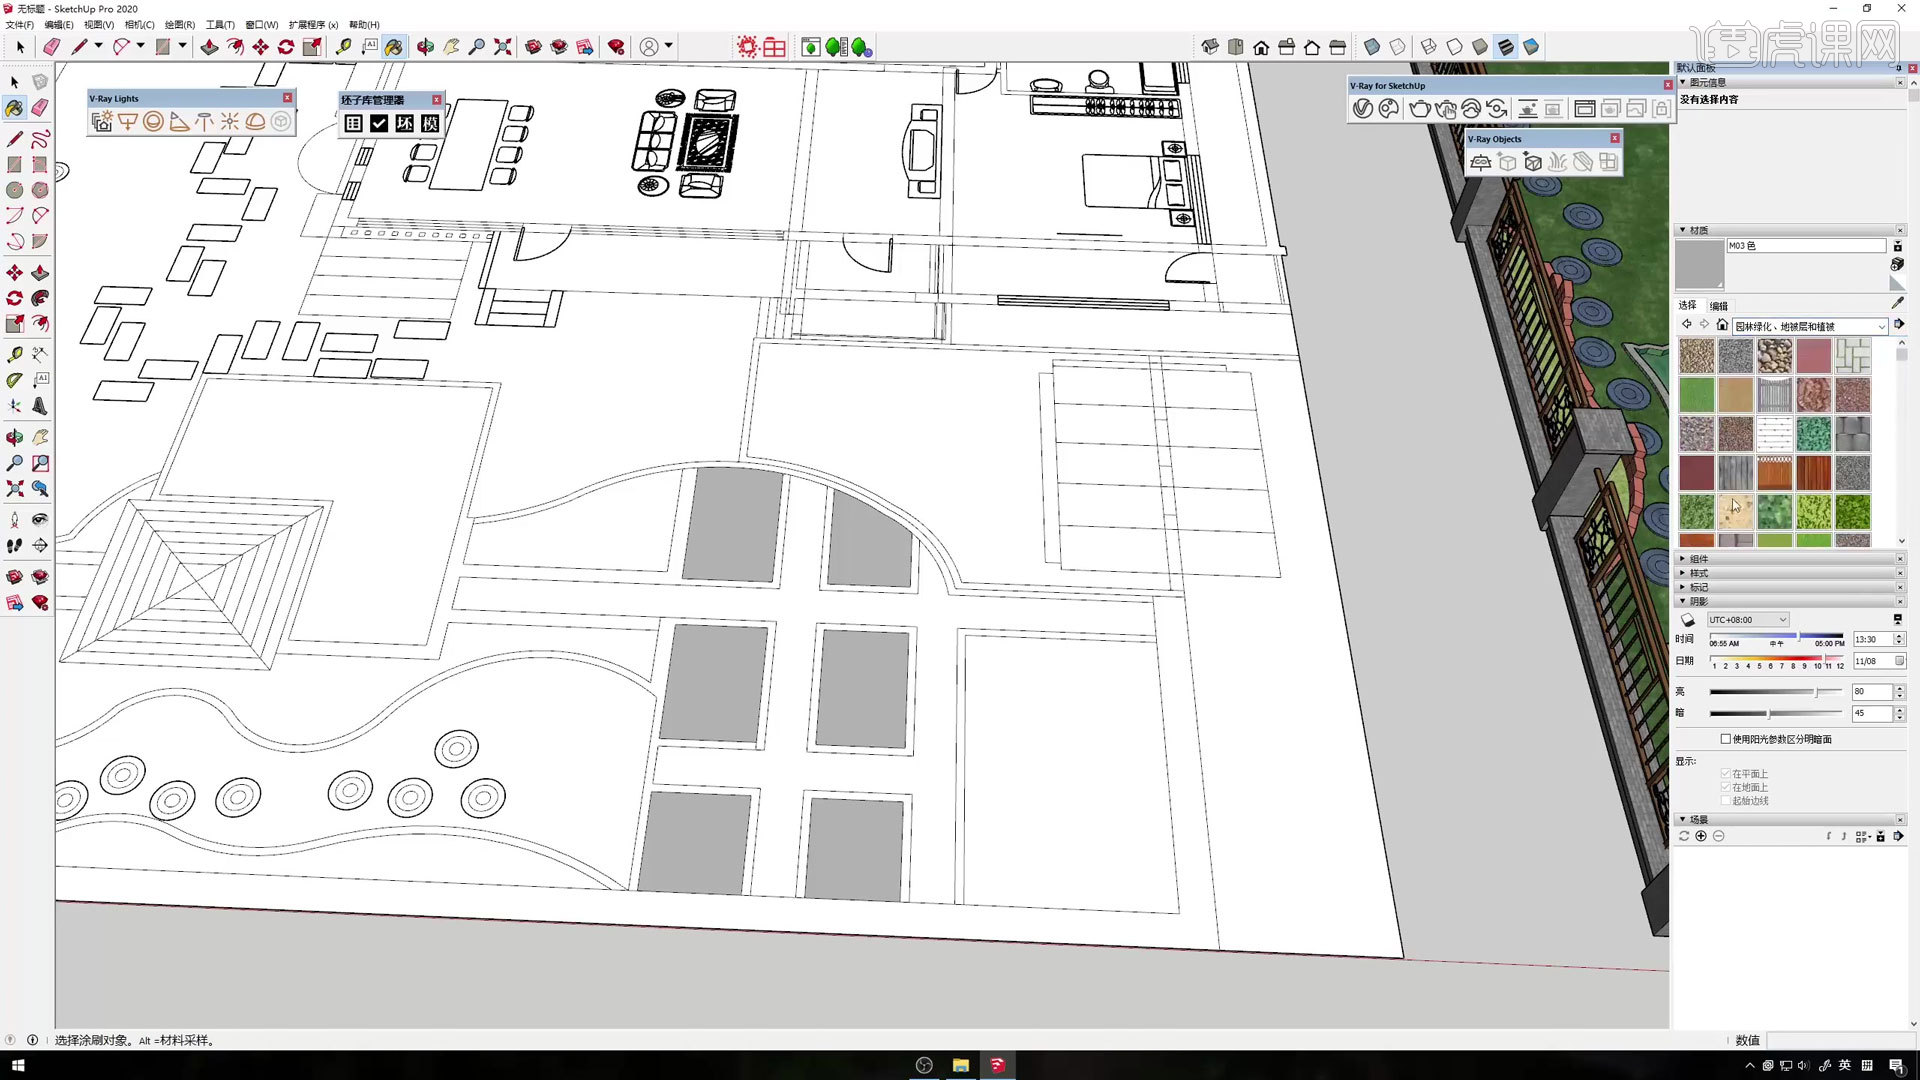Screen dimensions: 1920x1080
Task: Toggle 在地面上 checkbox
Action: pos(1725,787)
